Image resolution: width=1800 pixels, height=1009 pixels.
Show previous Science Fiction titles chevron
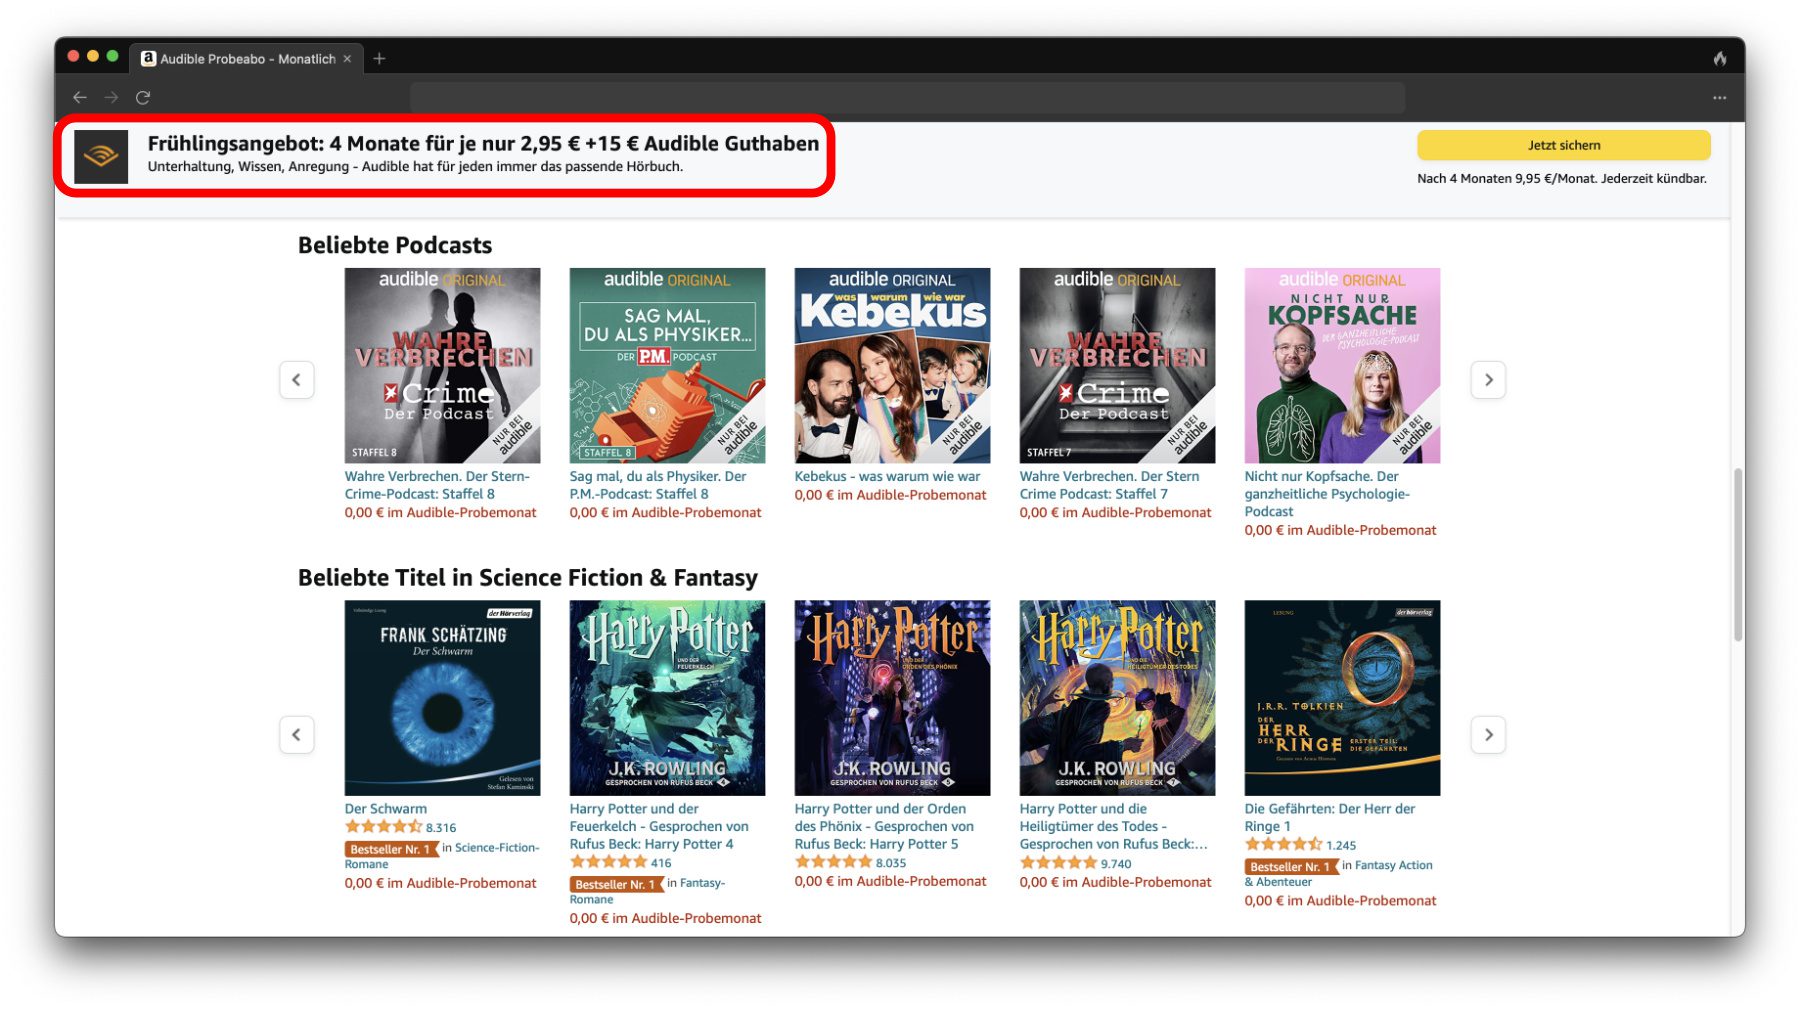click(x=296, y=735)
